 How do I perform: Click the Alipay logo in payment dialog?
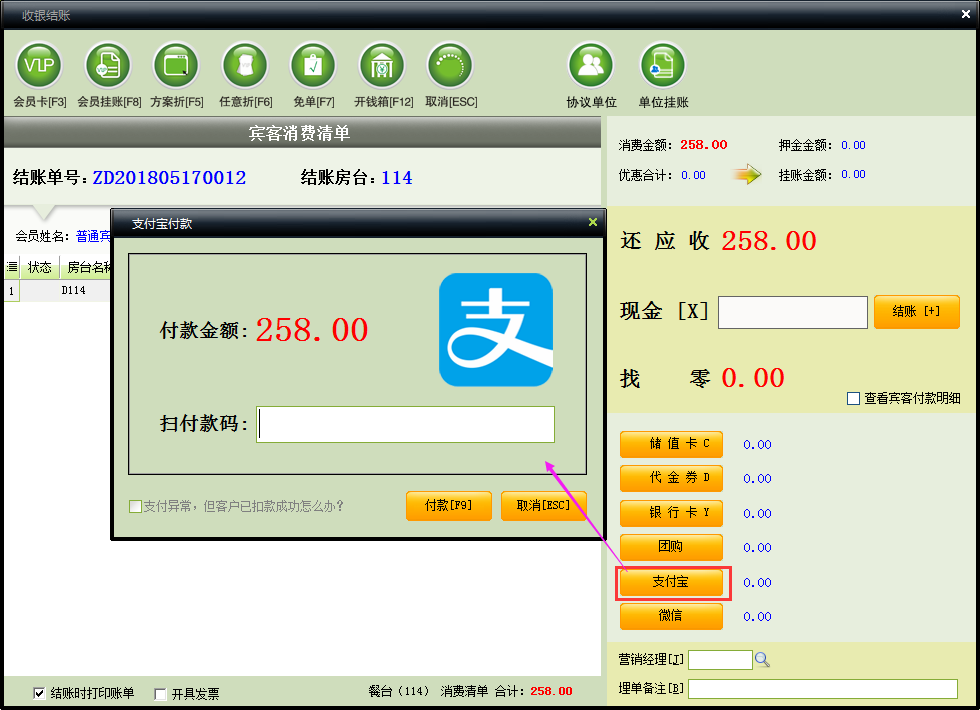click(x=496, y=330)
